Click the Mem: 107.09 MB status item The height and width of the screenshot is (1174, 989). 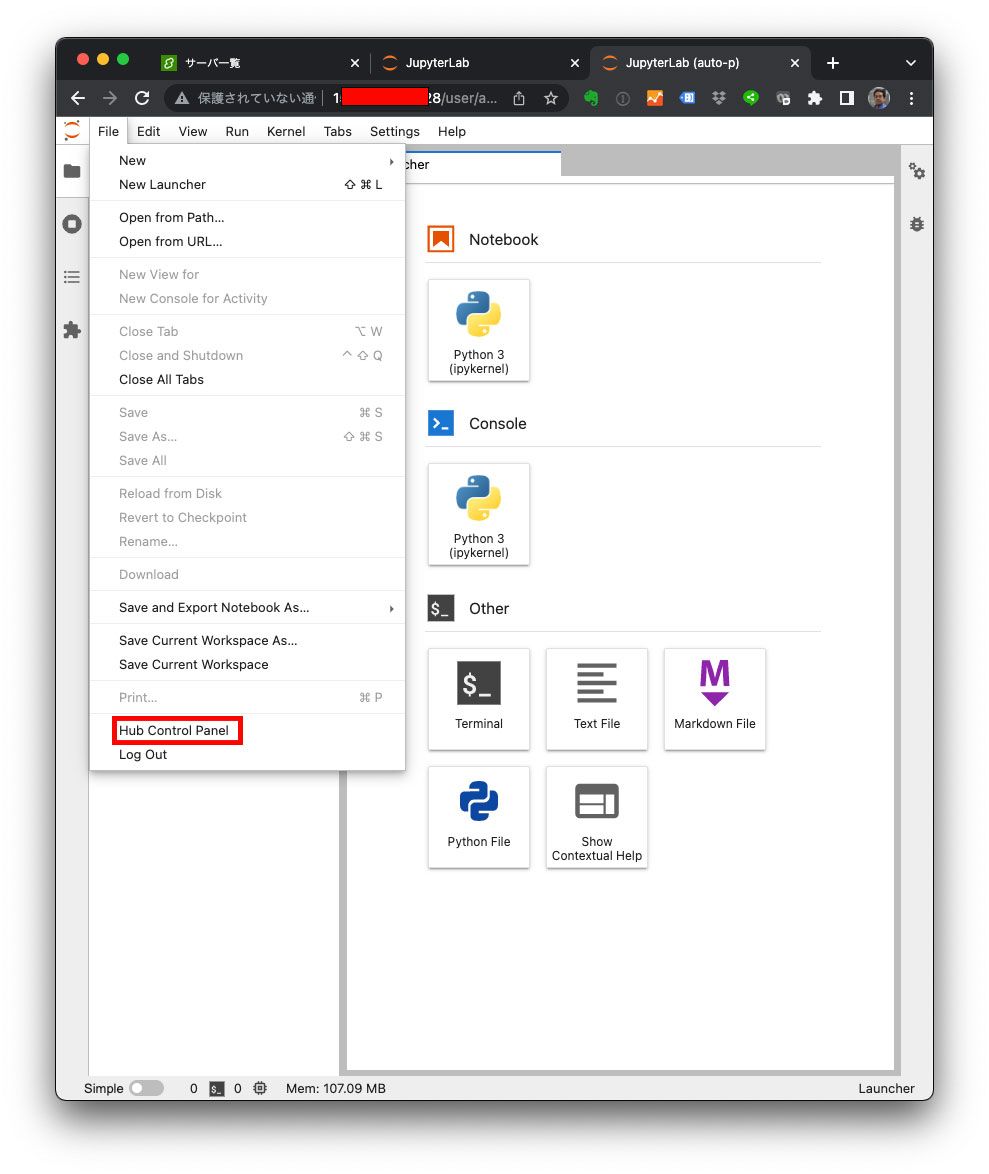click(335, 1088)
